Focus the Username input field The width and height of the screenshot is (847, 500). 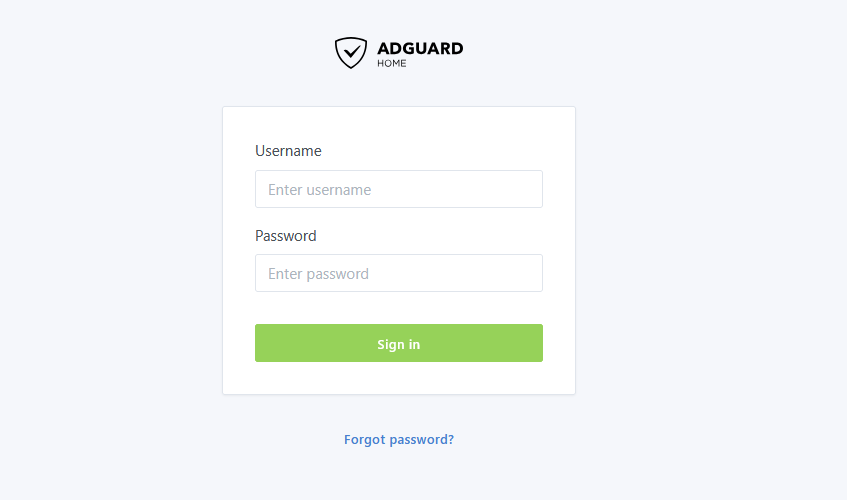(x=399, y=189)
